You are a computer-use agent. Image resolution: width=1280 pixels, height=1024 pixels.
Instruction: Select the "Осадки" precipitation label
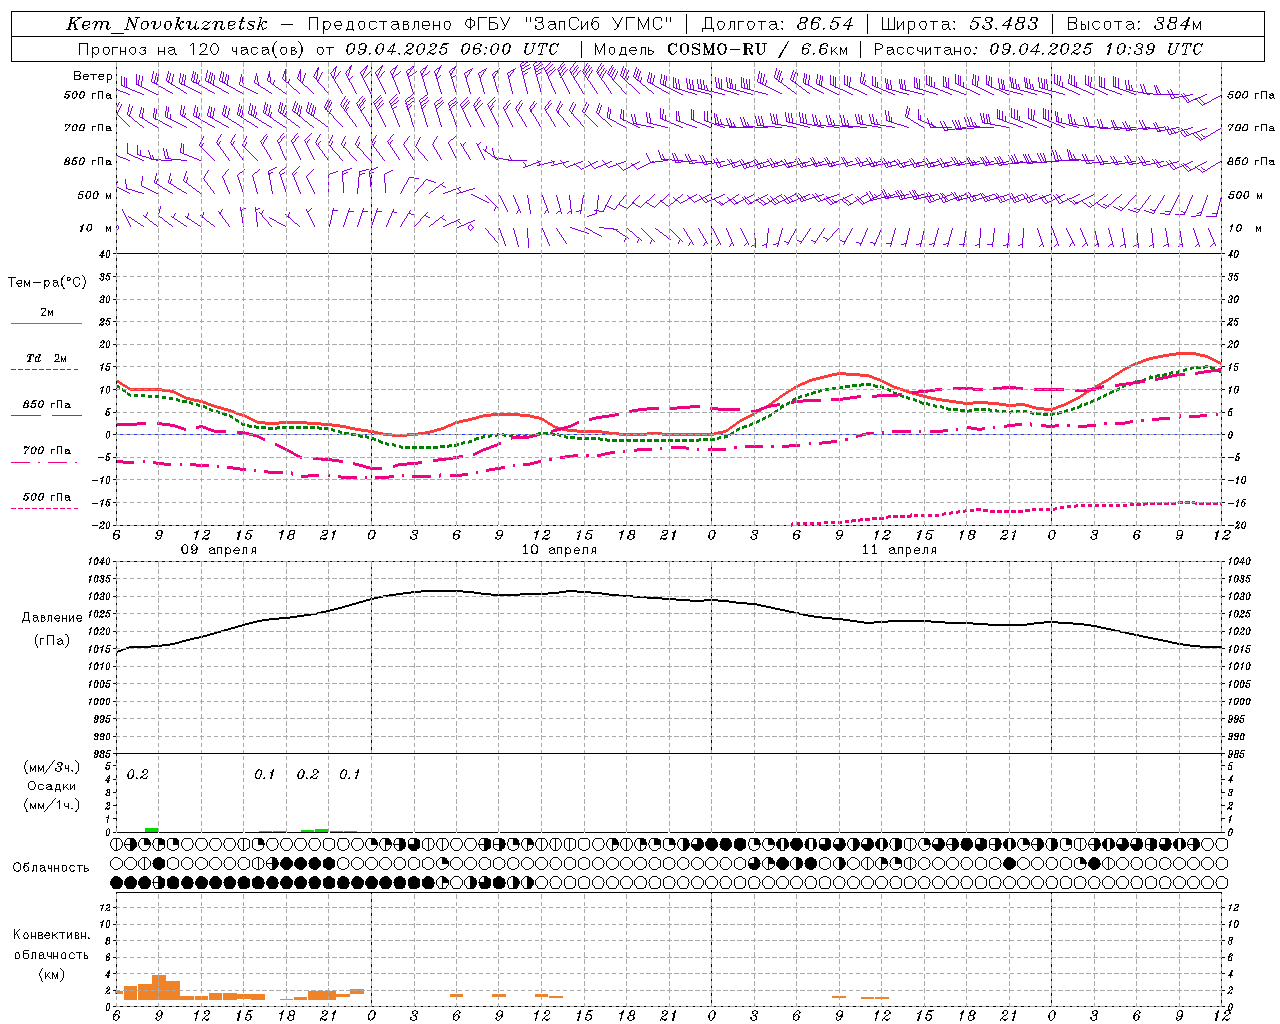point(52,786)
